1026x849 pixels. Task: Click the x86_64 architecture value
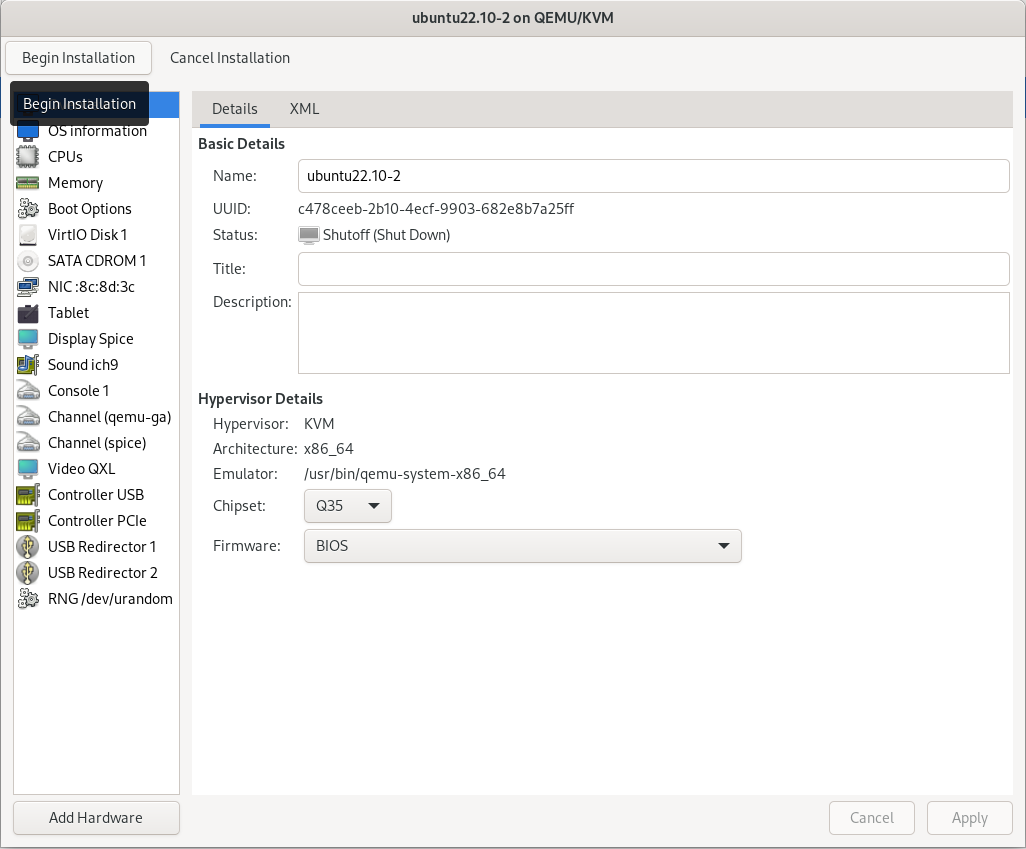pyautogui.click(x=328, y=449)
